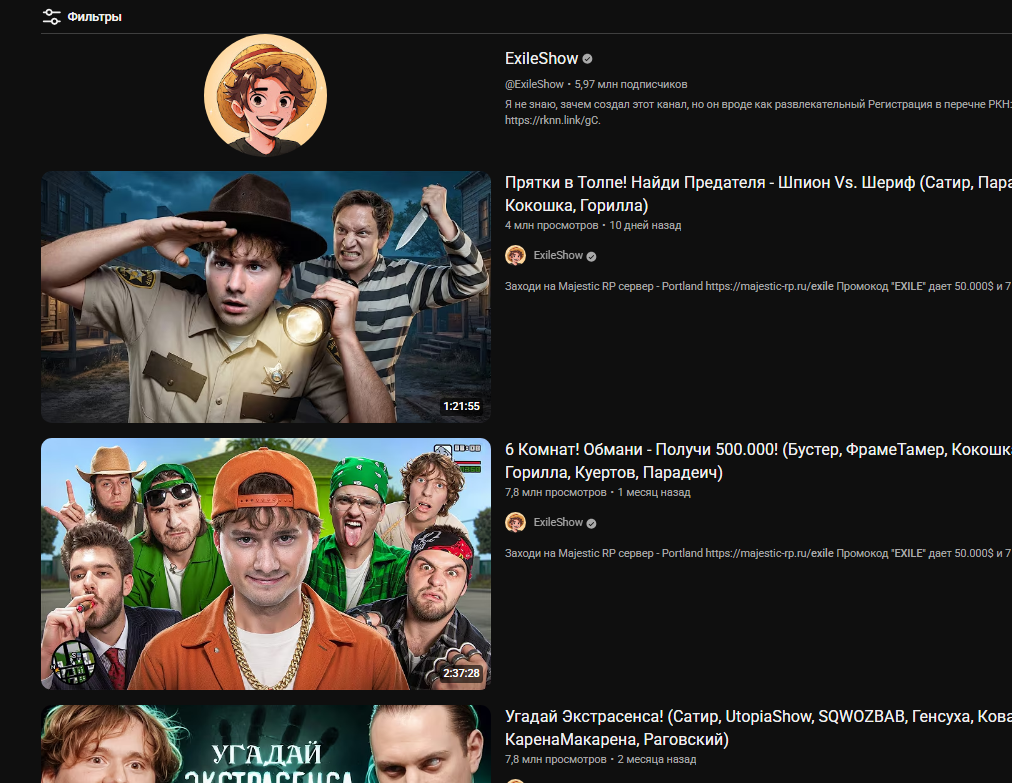The width and height of the screenshot is (1012, 783).
Task: Click the filter sliders icon
Action: coord(52,17)
